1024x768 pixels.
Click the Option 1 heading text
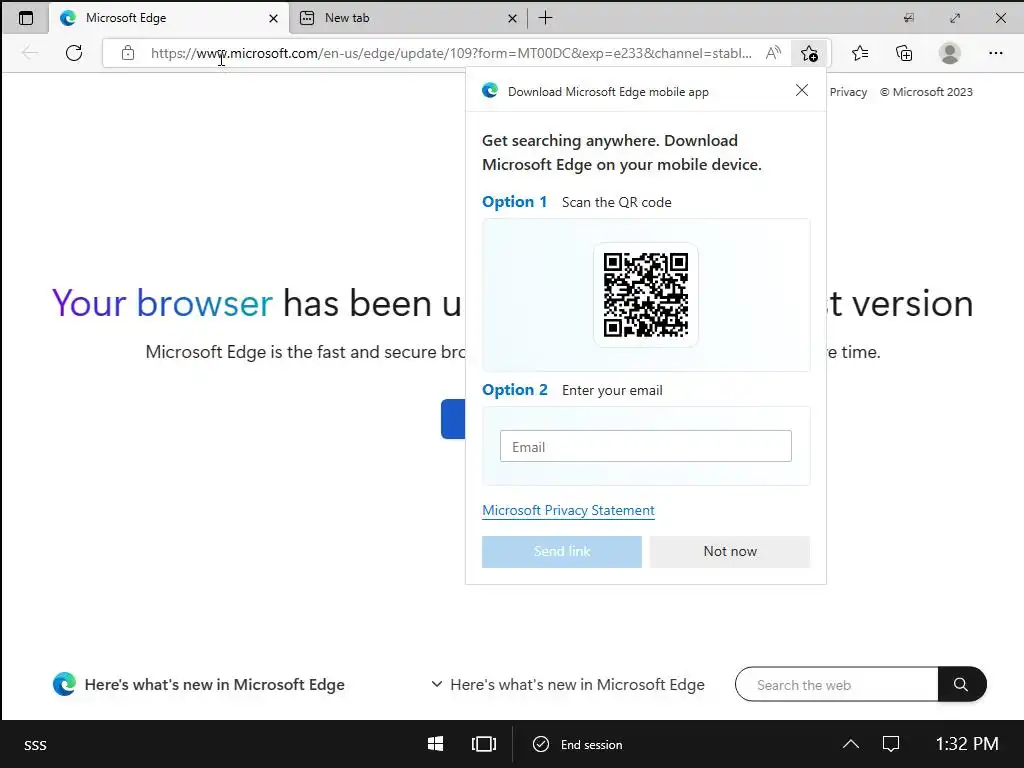[515, 202]
